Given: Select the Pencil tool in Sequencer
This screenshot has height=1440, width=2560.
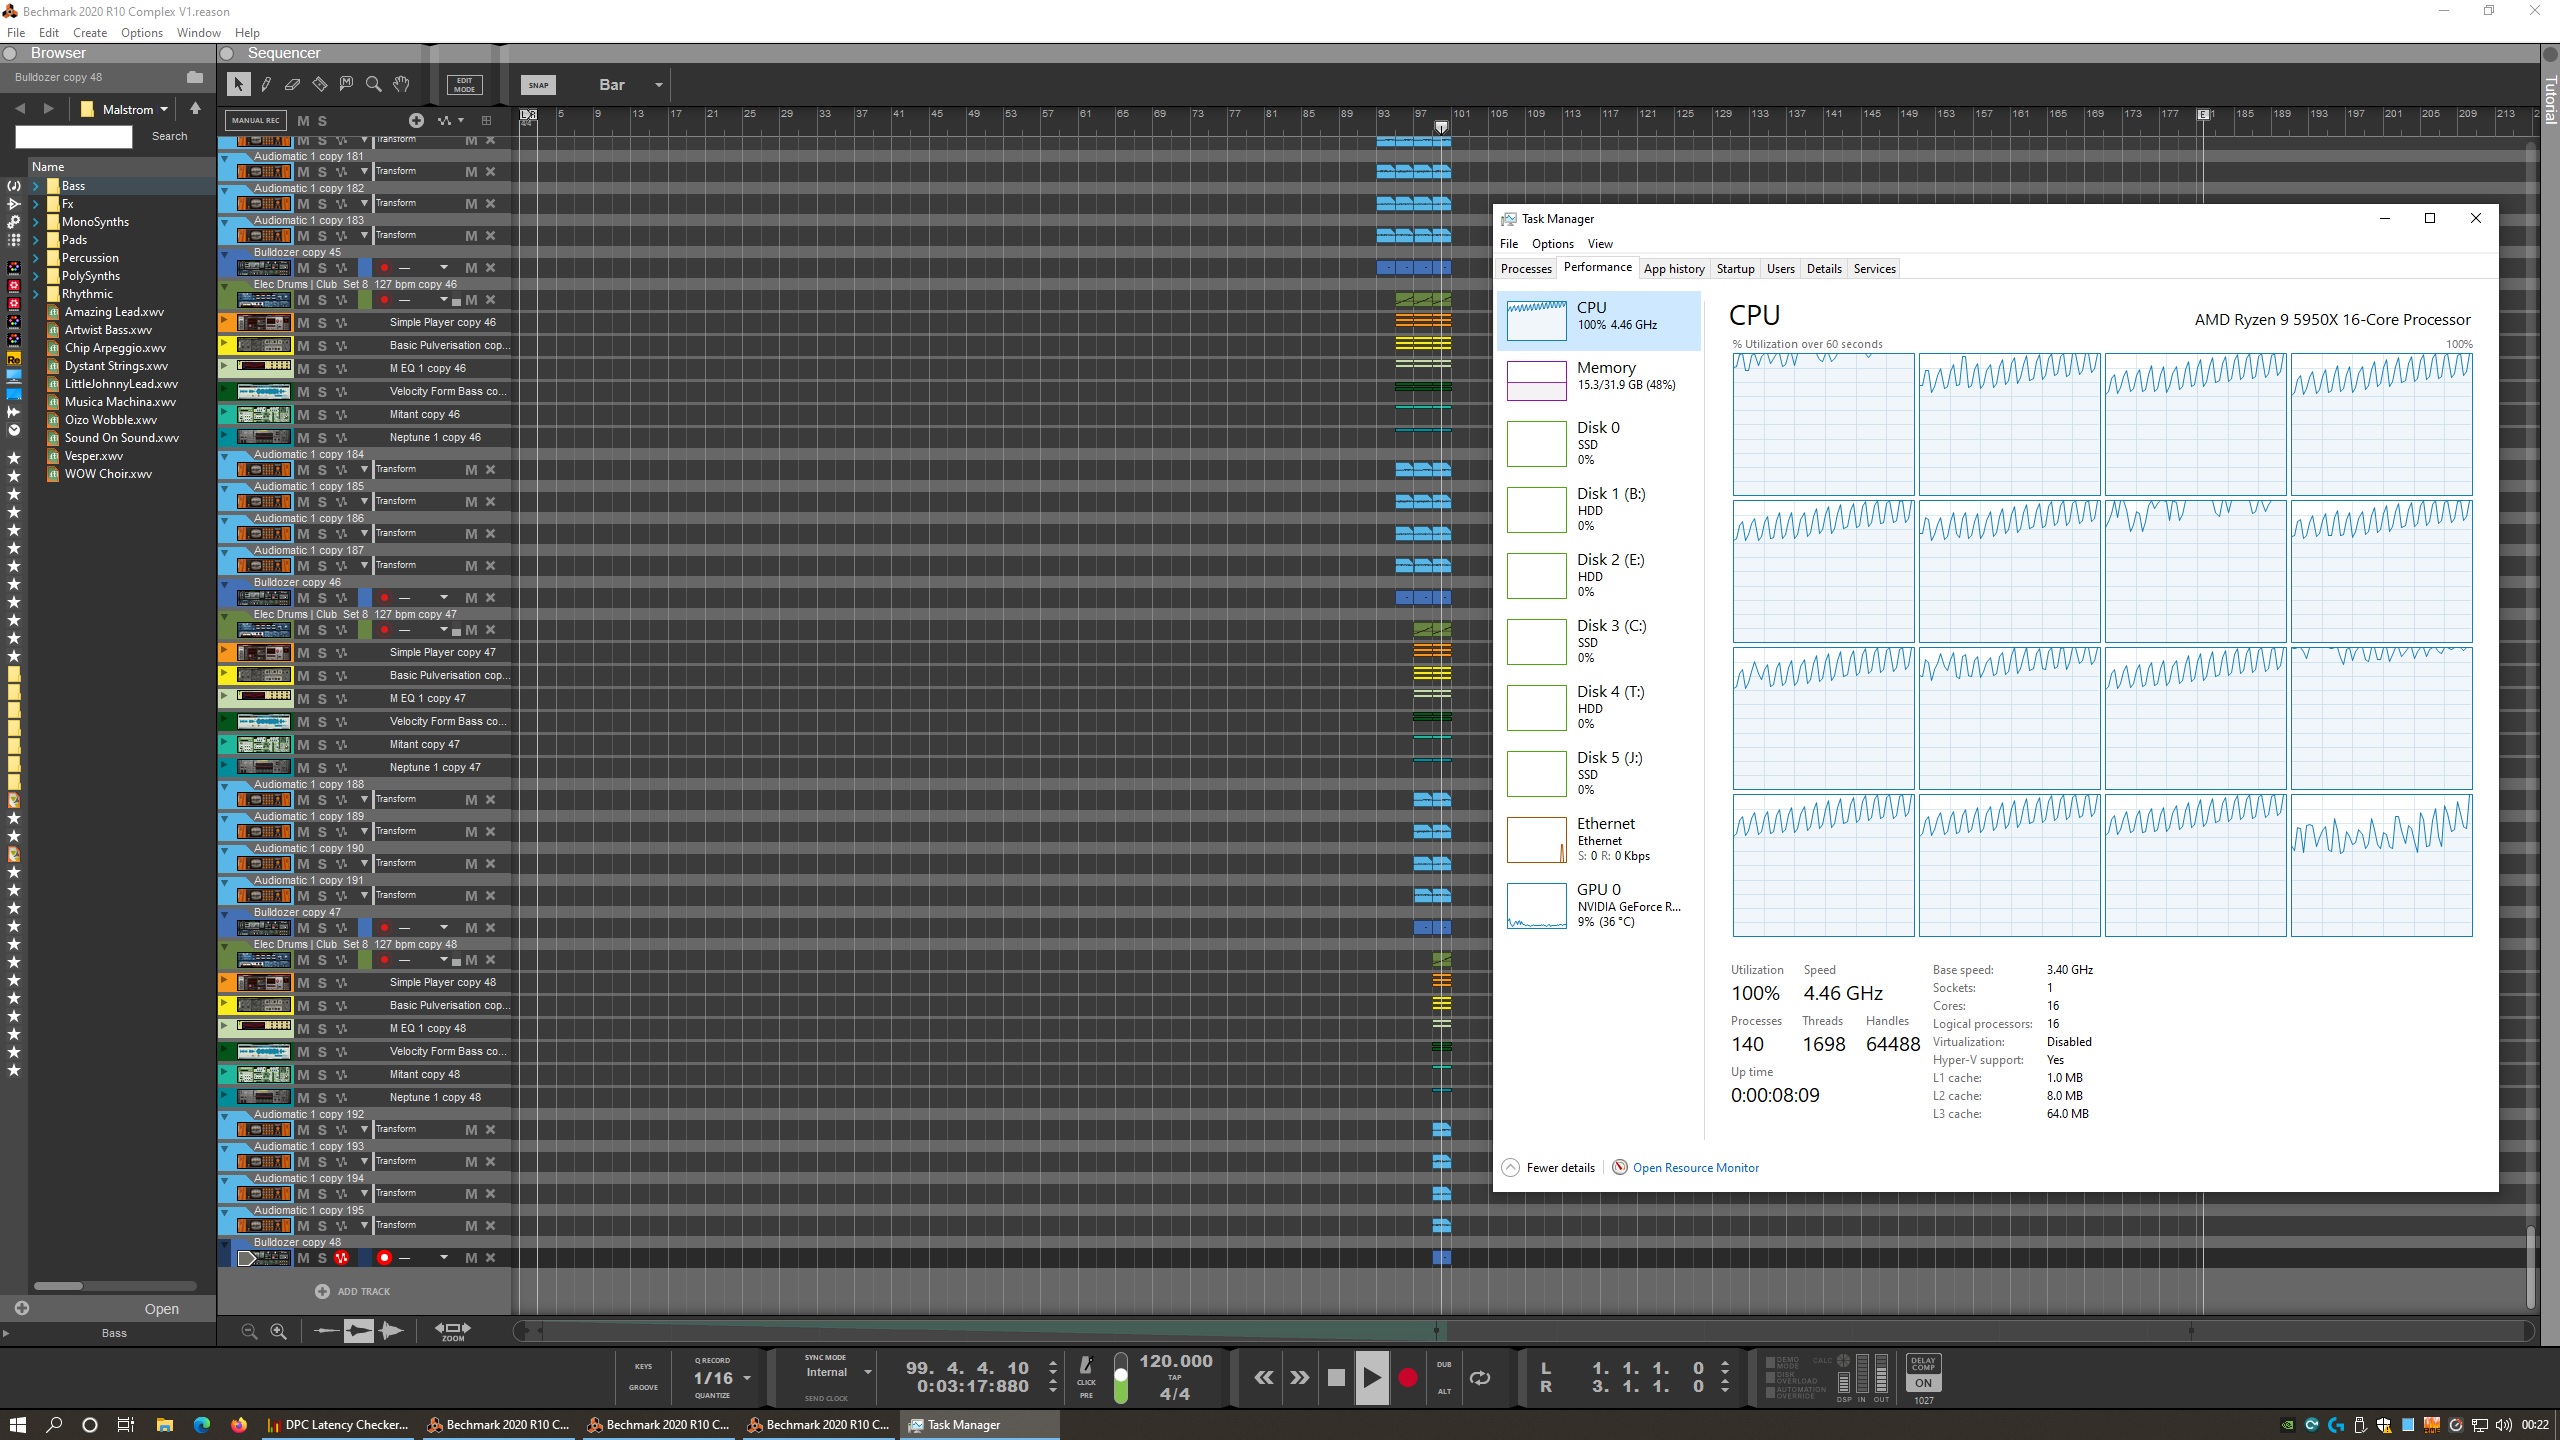Looking at the screenshot, I should [266, 85].
